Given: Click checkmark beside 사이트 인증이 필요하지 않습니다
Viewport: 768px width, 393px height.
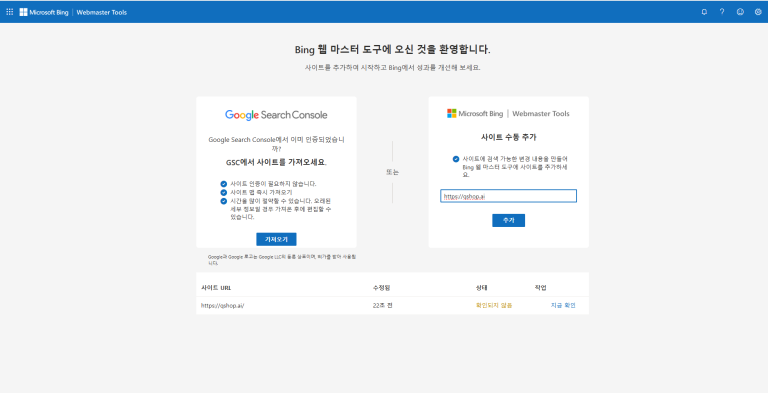Looking at the screenshot, I should click(223, 184).
